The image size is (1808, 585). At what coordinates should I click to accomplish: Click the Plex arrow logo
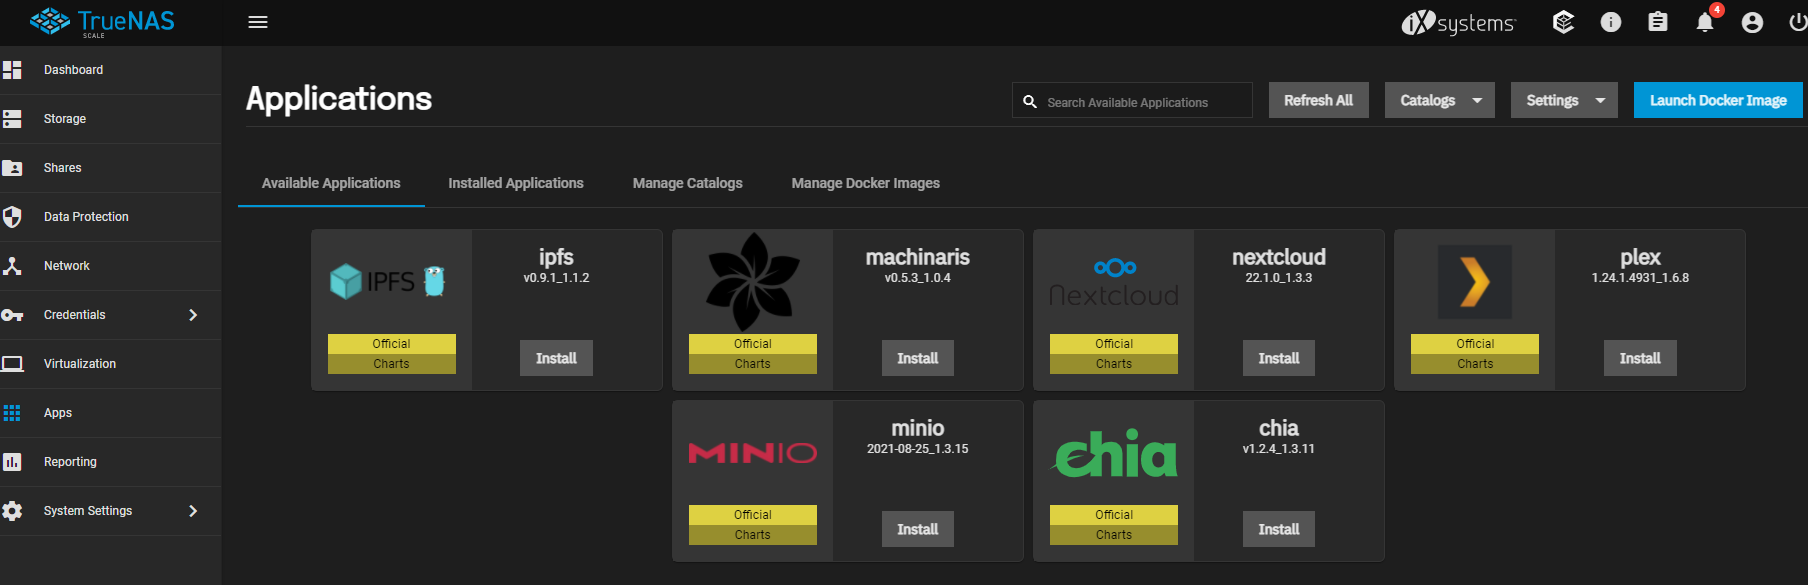pyautogui.click(x=1475, y=282)
